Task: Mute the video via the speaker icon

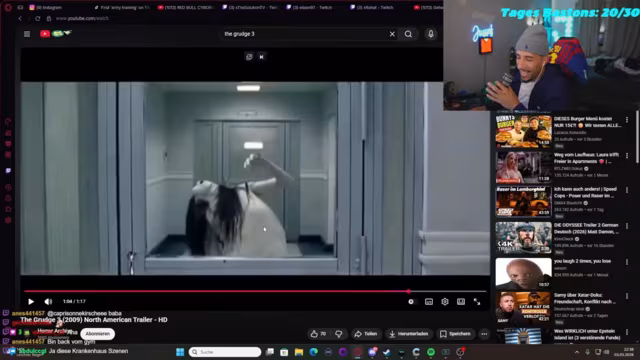Action: click(48, 302)
